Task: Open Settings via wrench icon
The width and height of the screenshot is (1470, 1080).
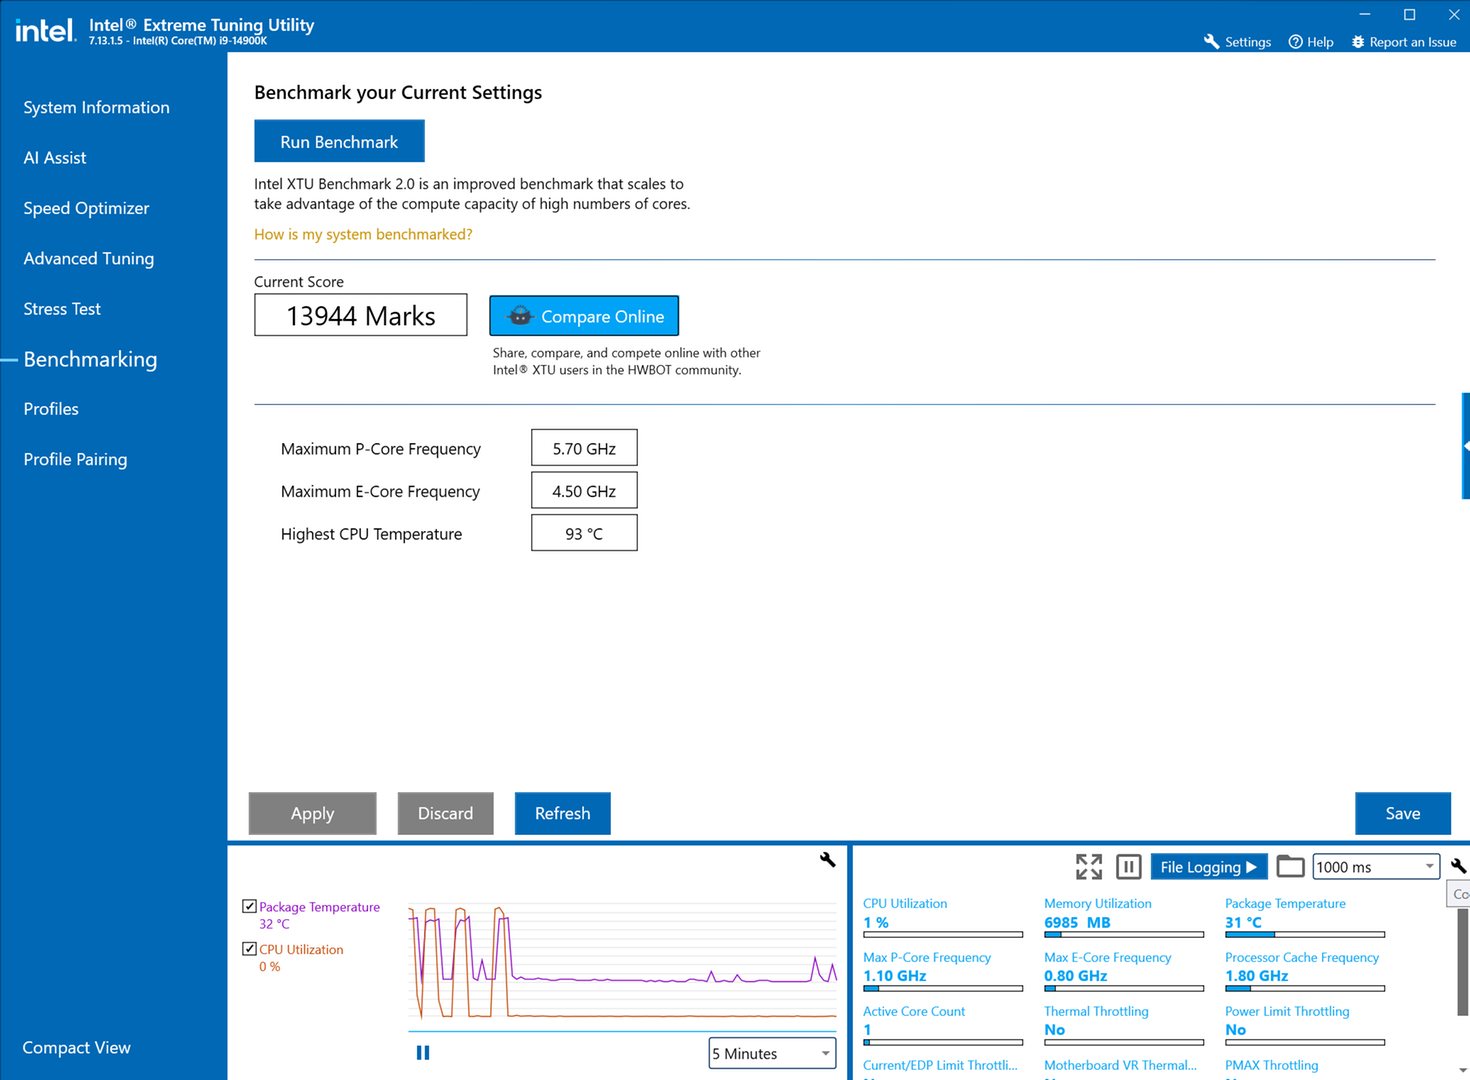Action: point(1211,42)
